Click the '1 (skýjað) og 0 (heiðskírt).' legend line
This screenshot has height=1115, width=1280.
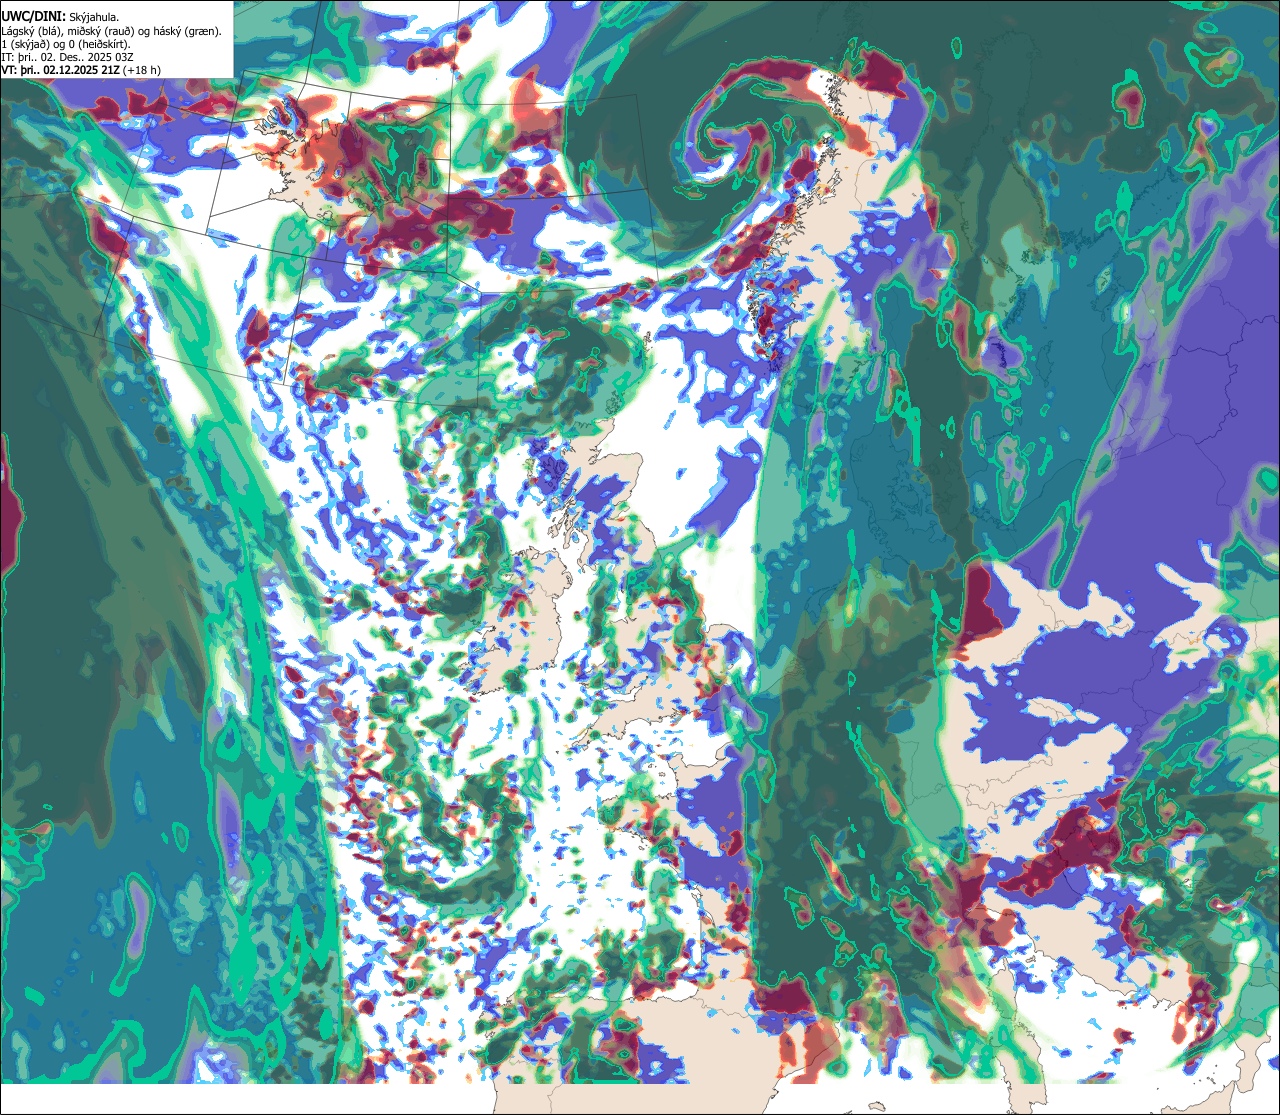pyautogui.click(x=65, y=44)
